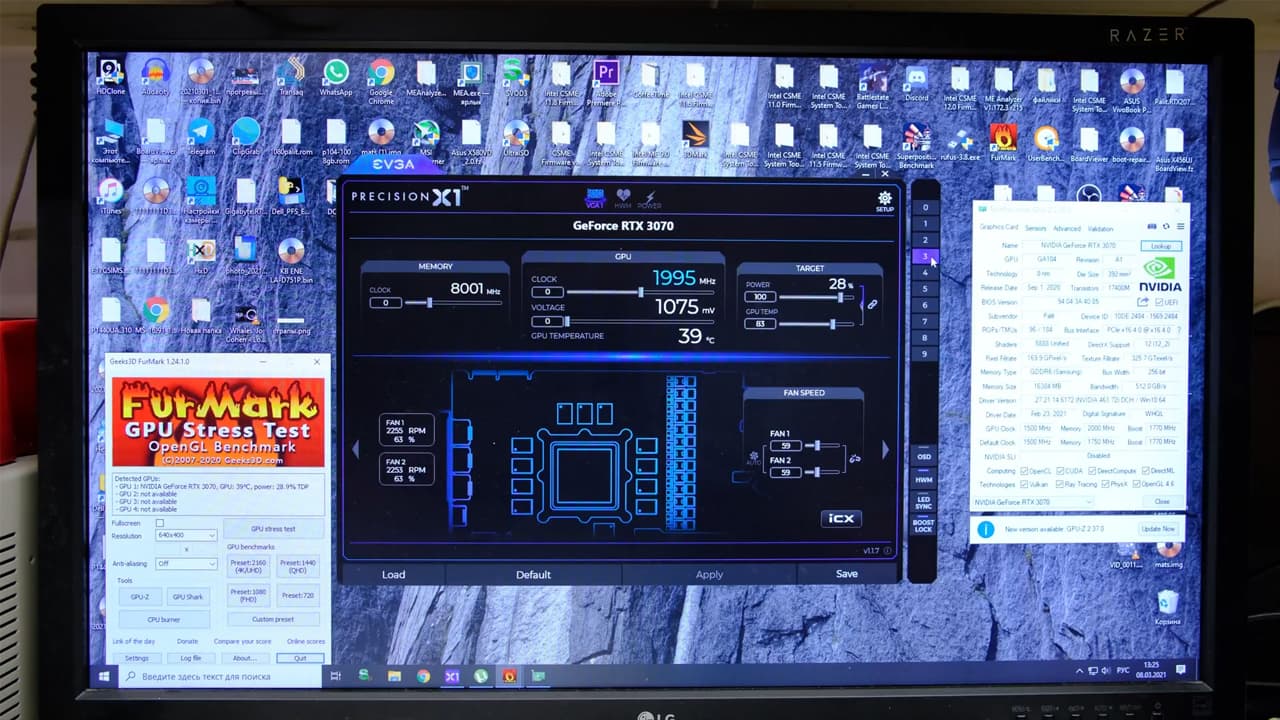This screenshot has width=1280, height=720.
Task: Open Superposition Benchmark desktop shortcut
Action: tap(916, 146)
